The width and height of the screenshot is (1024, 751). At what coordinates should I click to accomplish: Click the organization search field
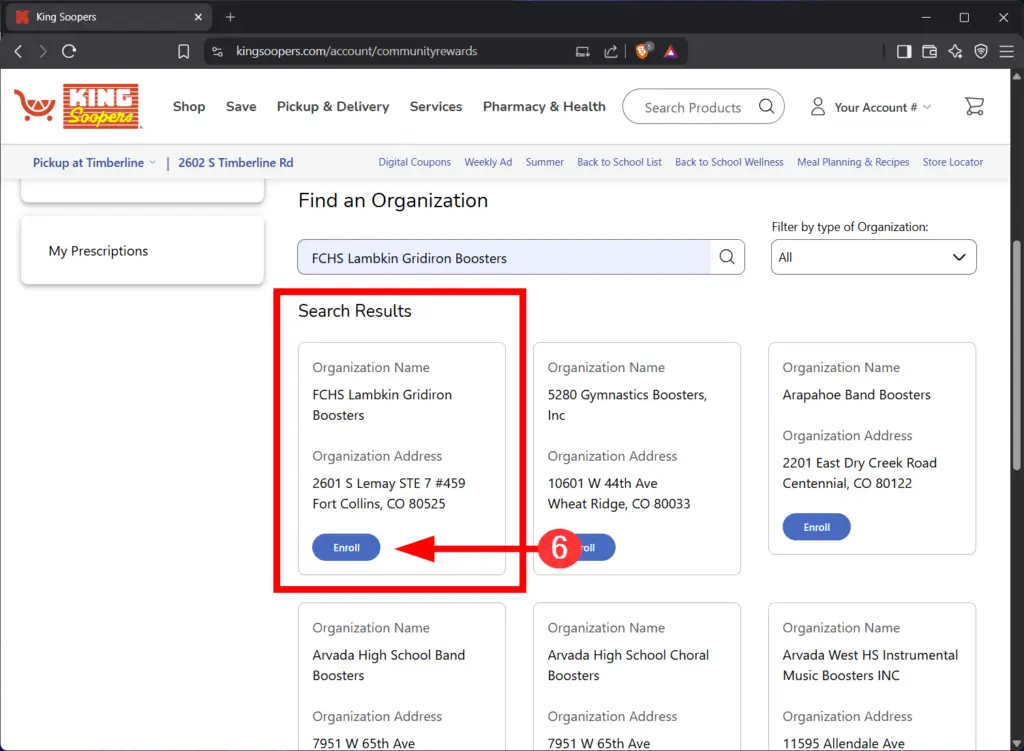[504, 257]
